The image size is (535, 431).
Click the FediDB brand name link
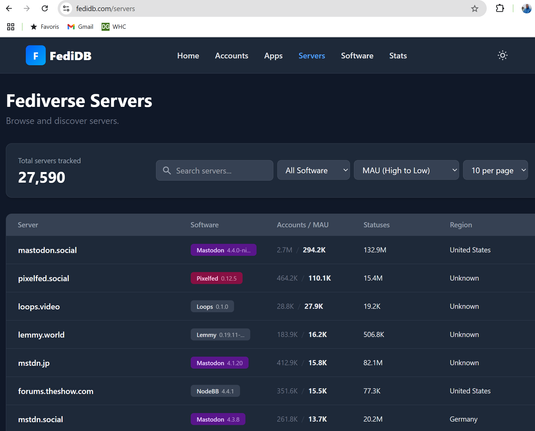pyautogui.click(x=71, y=56)
